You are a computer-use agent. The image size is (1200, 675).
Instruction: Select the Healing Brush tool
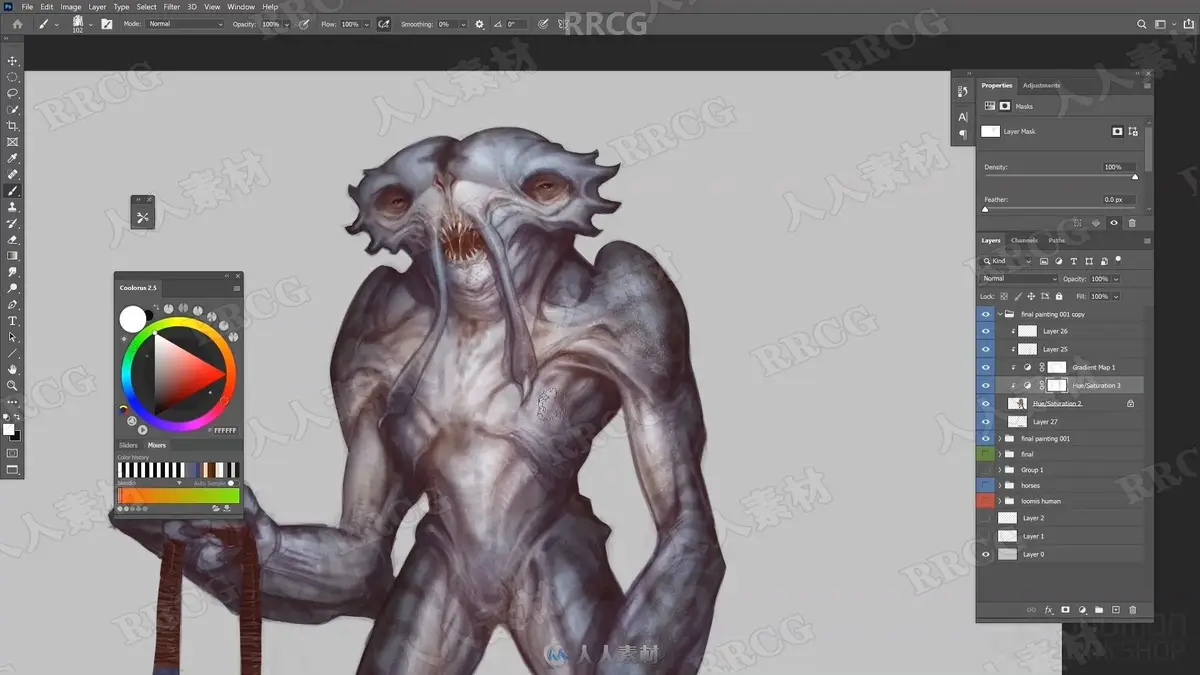[13, 174]
